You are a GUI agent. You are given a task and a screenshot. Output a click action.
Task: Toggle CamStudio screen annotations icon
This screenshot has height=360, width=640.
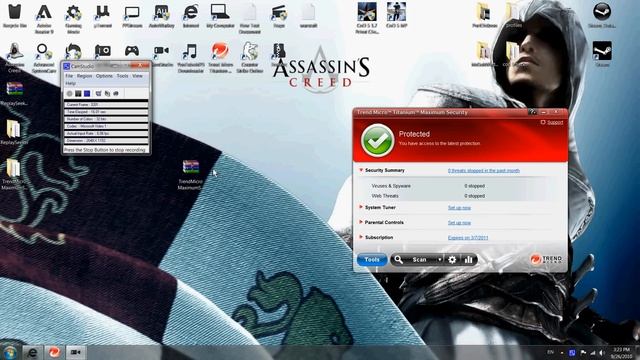coord(98,93)
